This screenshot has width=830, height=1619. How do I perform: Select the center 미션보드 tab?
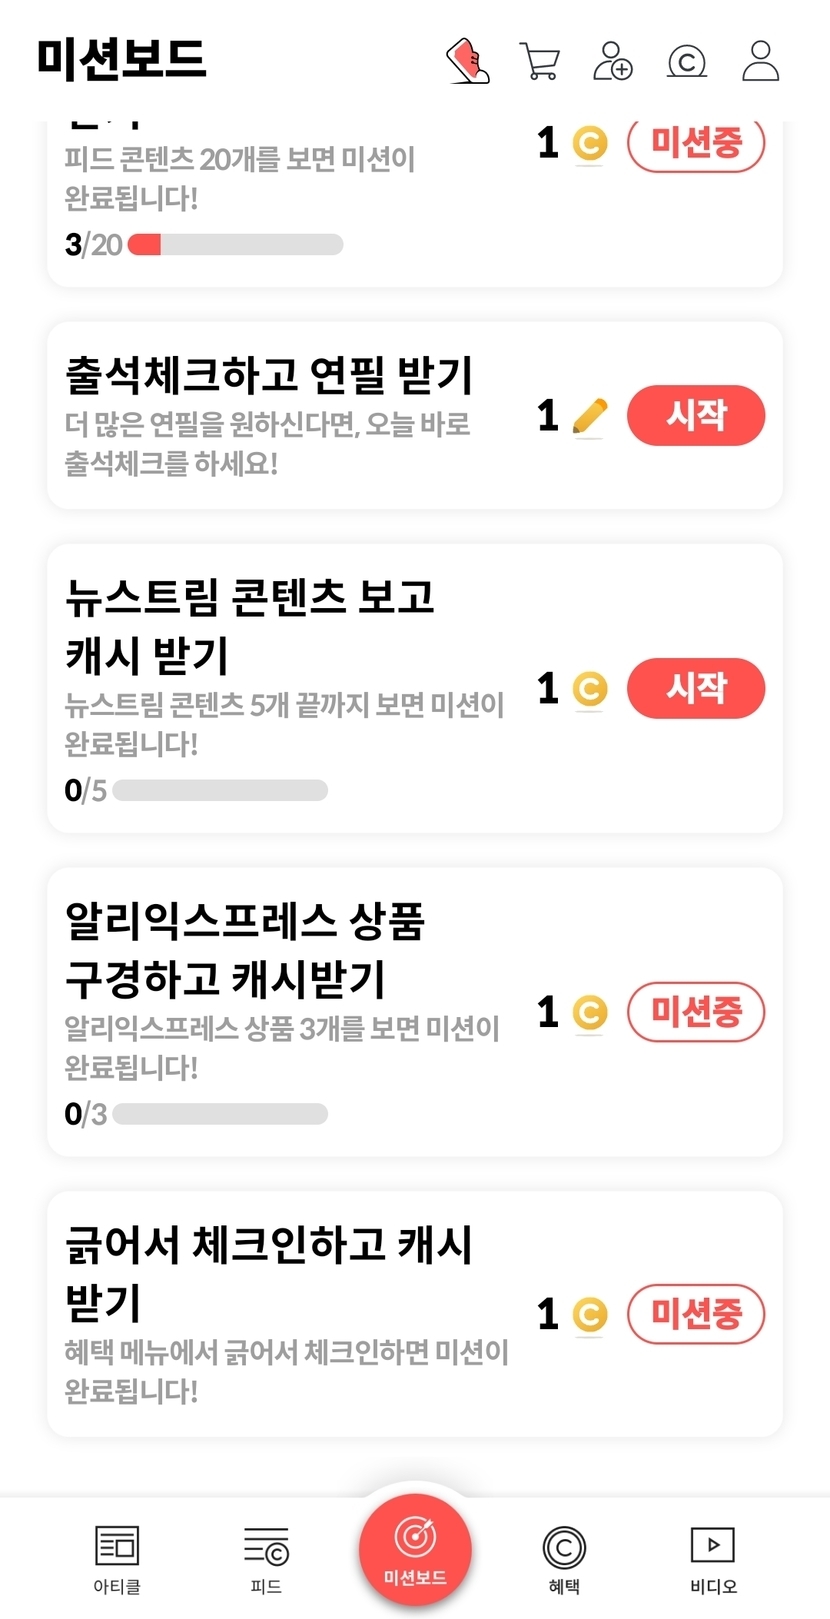tap(415, 1548)
